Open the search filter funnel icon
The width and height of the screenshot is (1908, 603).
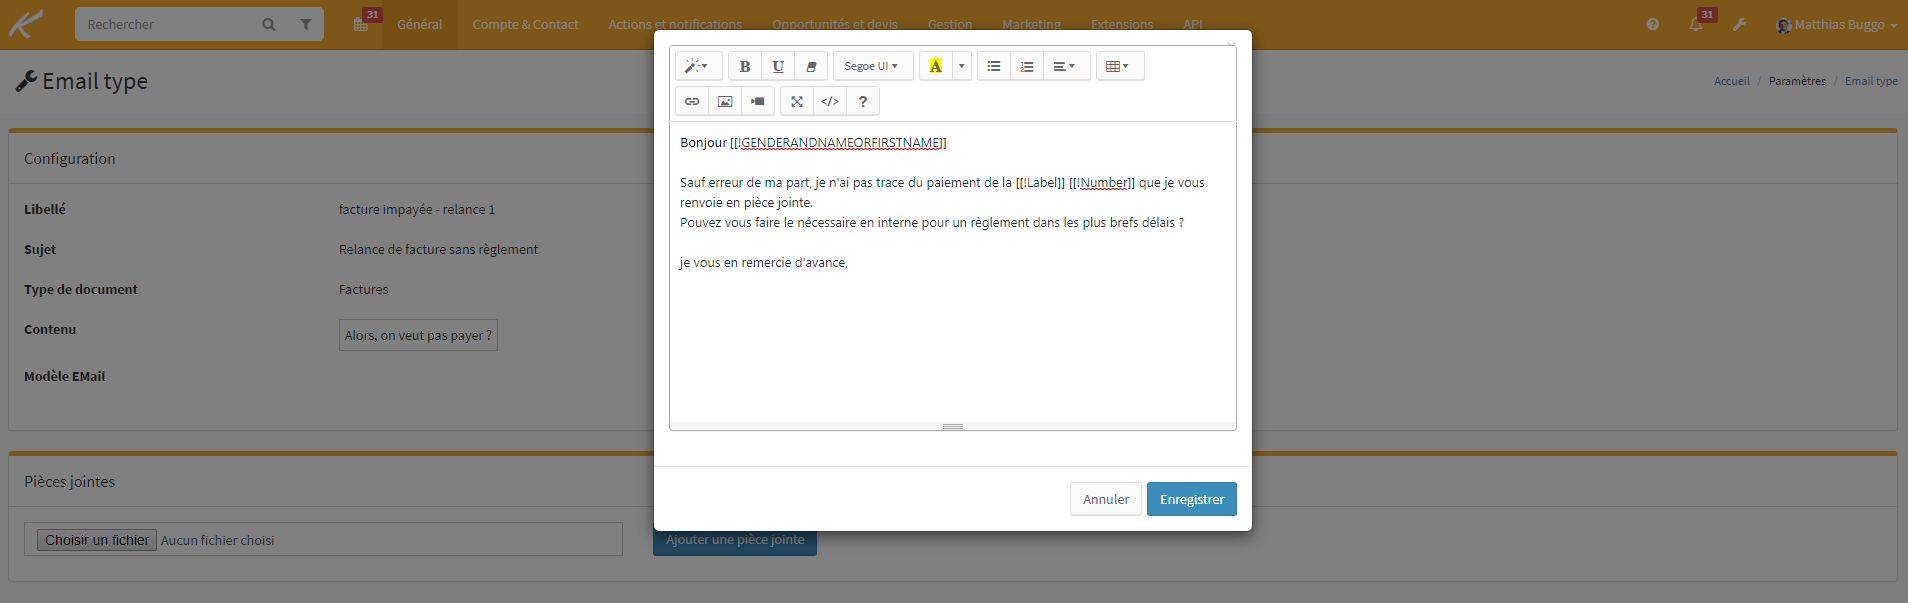pos(306,24)
